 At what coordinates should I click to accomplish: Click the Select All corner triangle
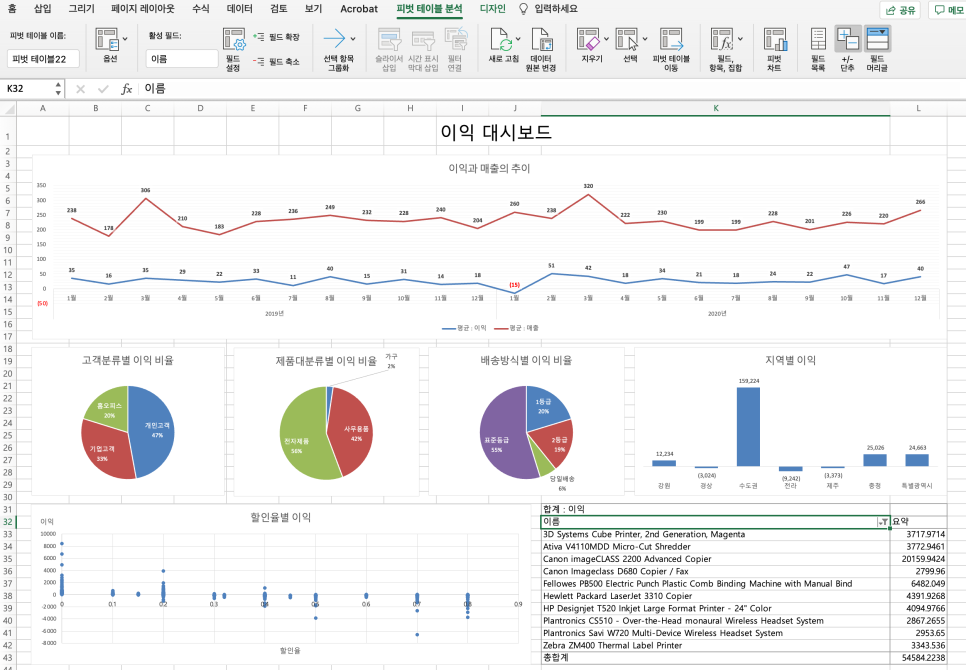pyautogui.click(x=9, y=109)
